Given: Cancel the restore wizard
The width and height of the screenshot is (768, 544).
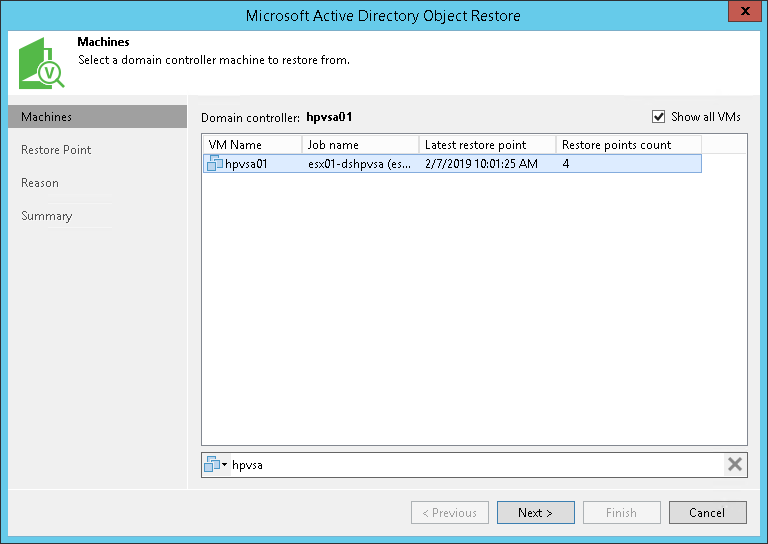Looking at the screenshot, I should 706,513.
